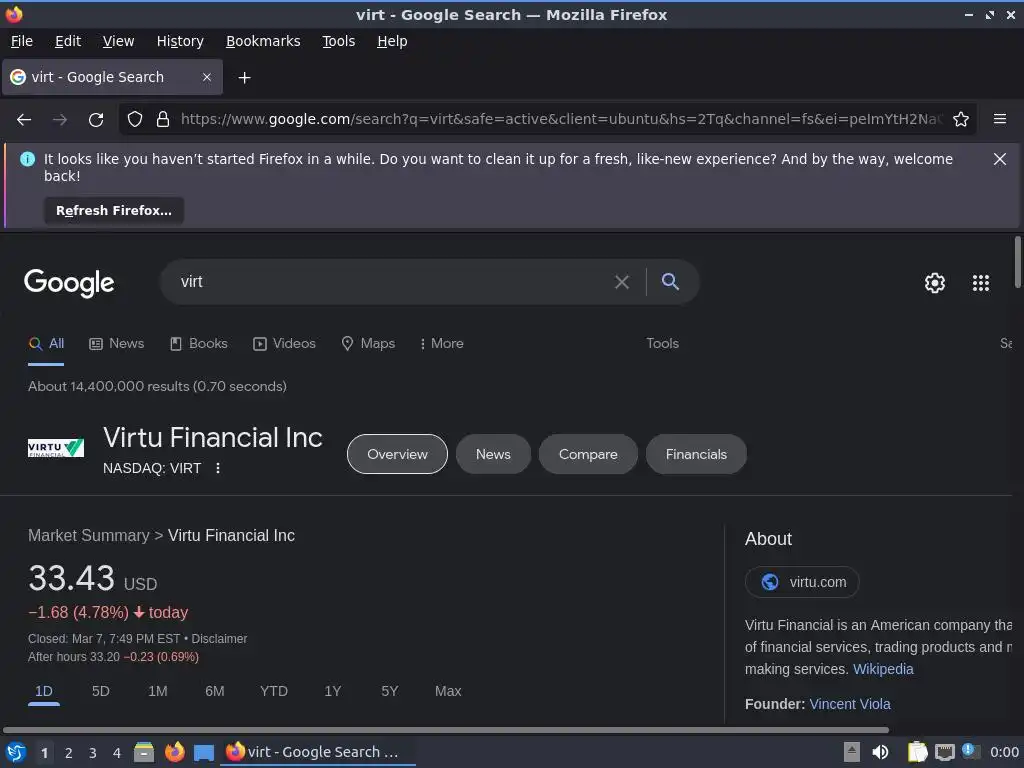Click the Refresh Firefox... button
The image size is (1024, 768).
[114, 211]
